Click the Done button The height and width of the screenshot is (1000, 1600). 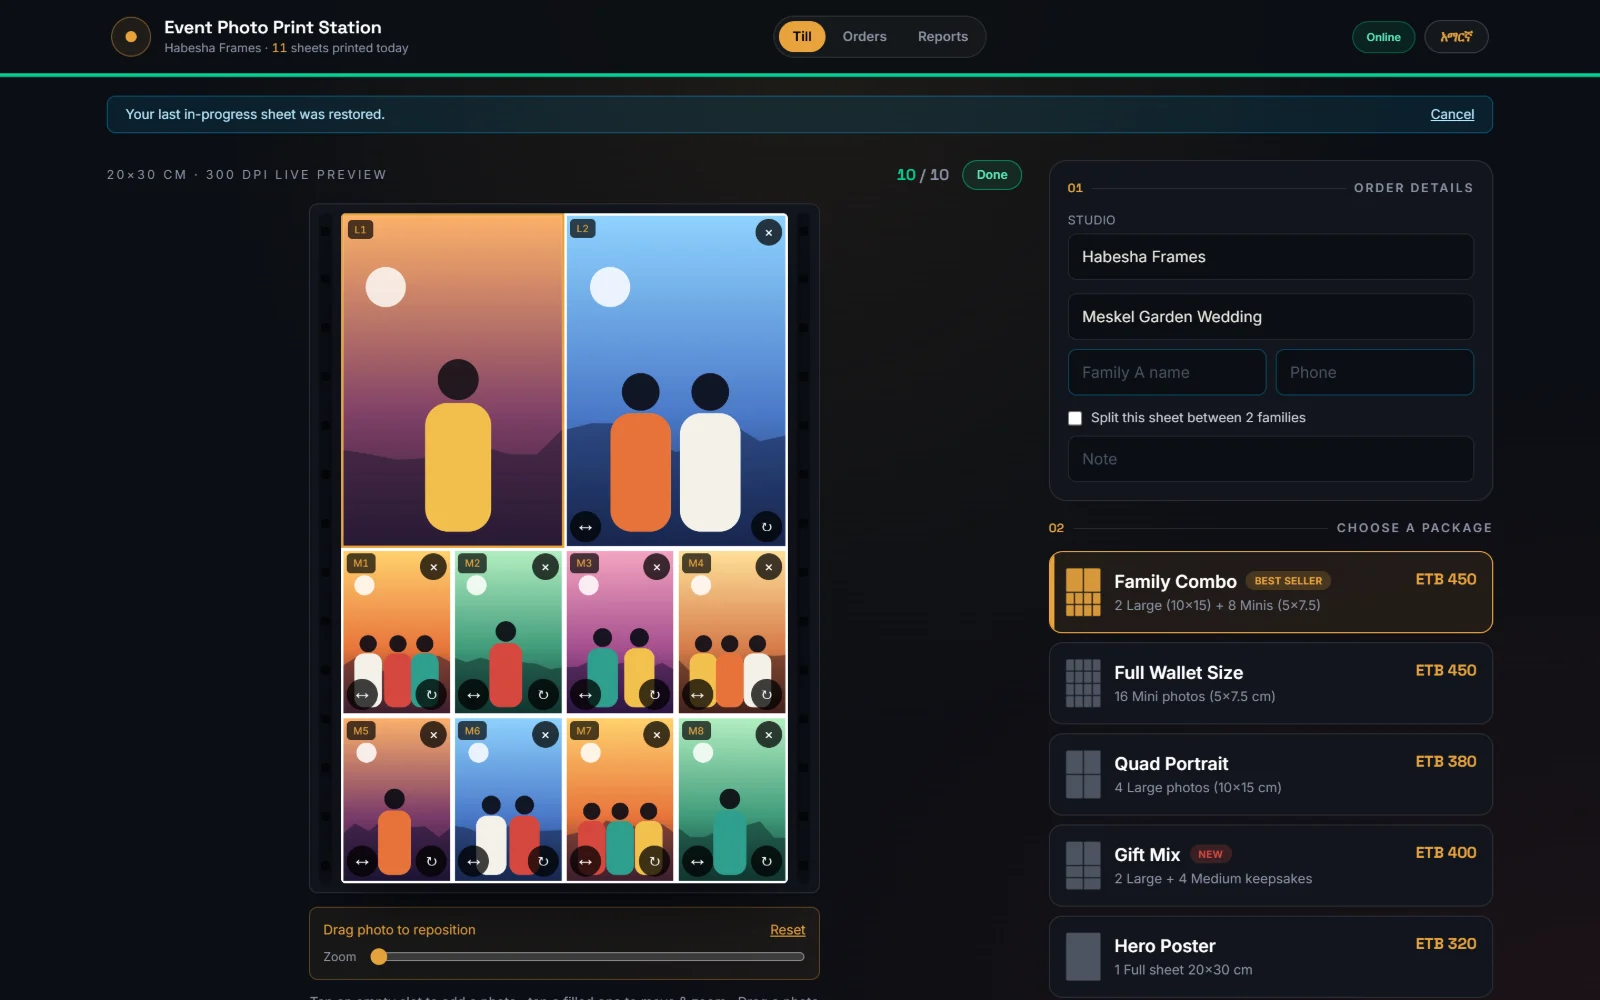[992, 175]
